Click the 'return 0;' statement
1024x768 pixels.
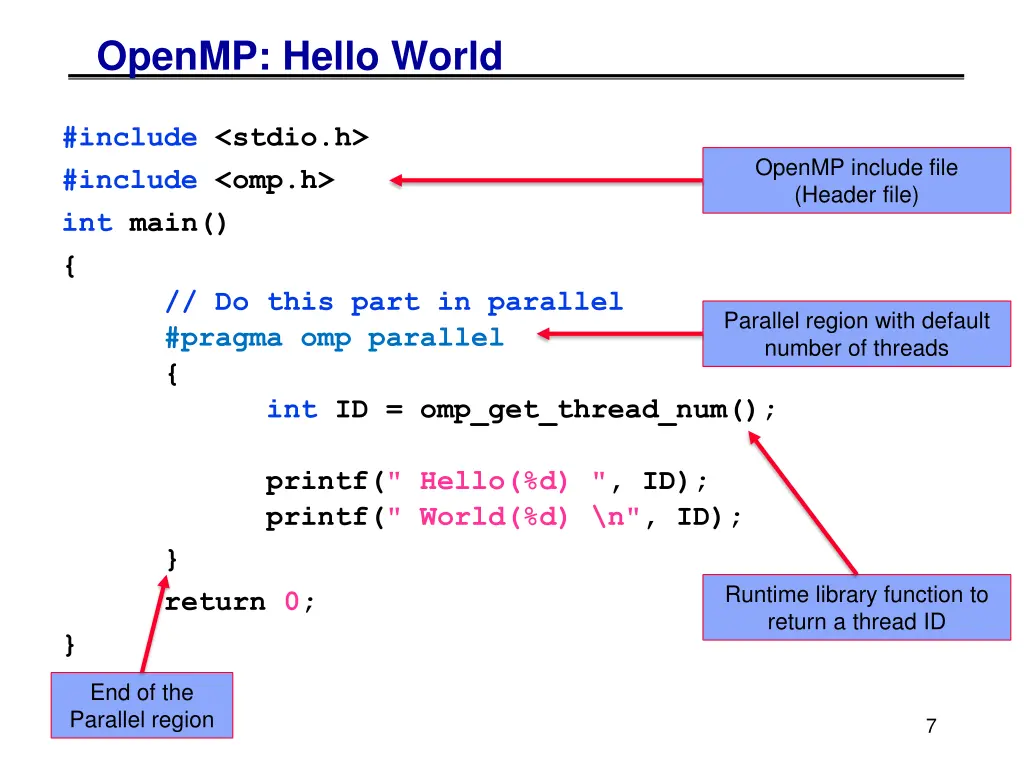coord(240,601)
